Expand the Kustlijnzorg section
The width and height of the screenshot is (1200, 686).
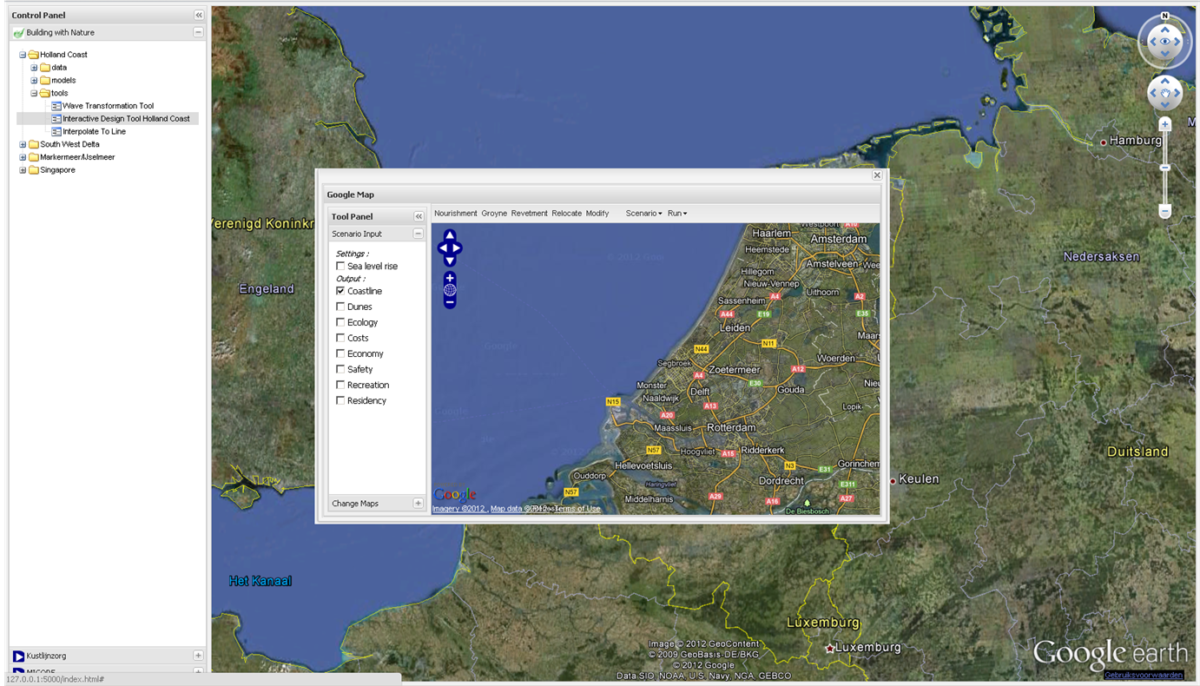(198, 656)
